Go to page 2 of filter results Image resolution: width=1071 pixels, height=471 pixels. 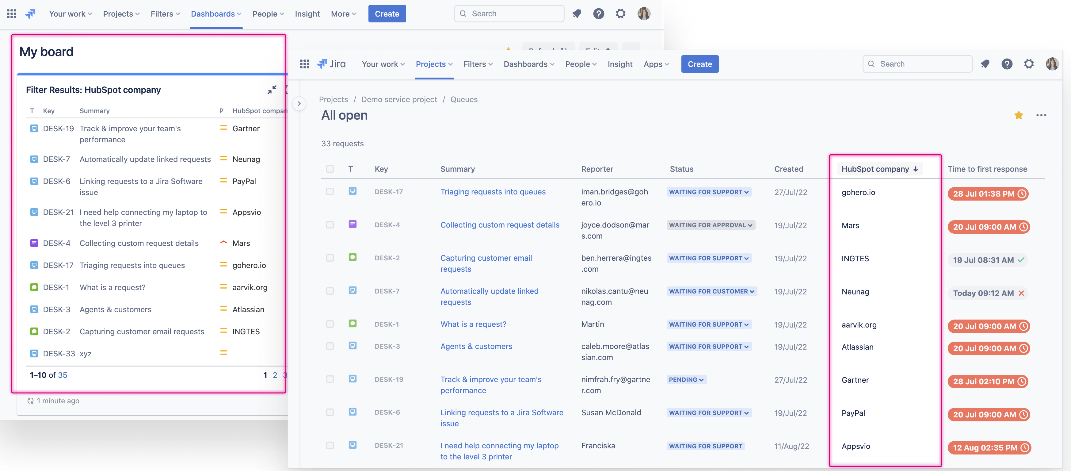pos(275,375)
